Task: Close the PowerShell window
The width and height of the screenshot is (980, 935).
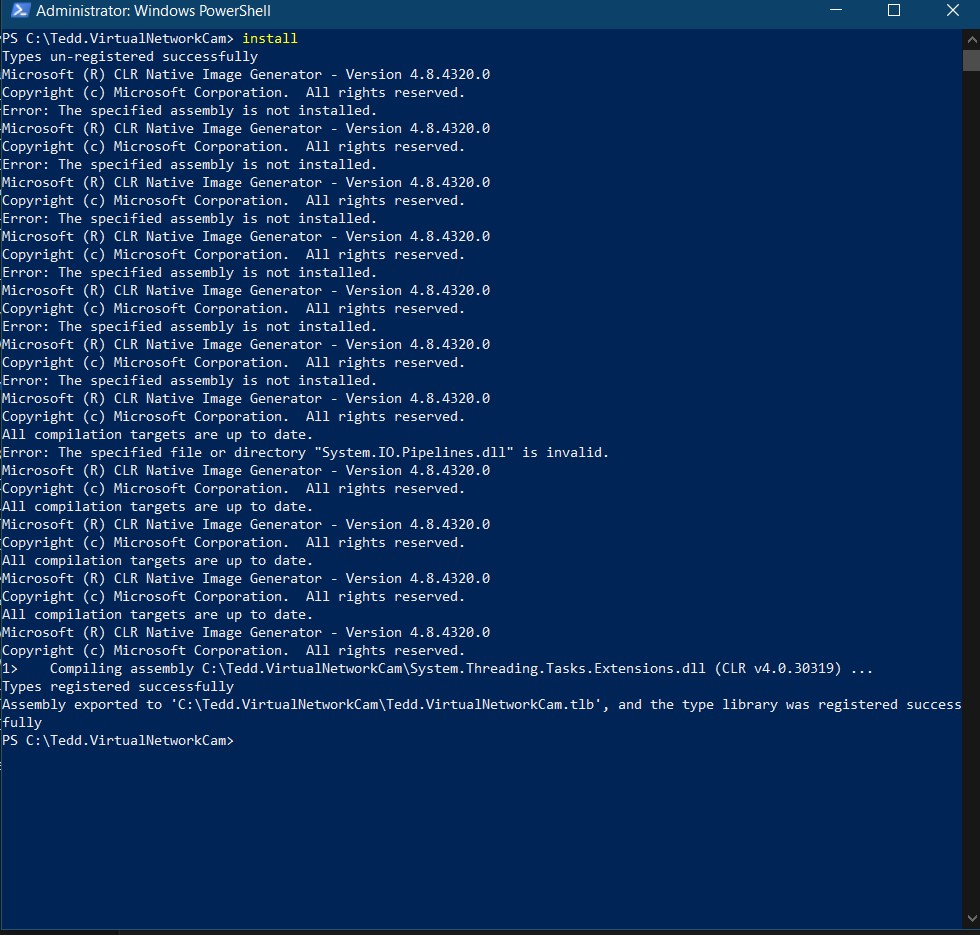Action: (952, 11)
